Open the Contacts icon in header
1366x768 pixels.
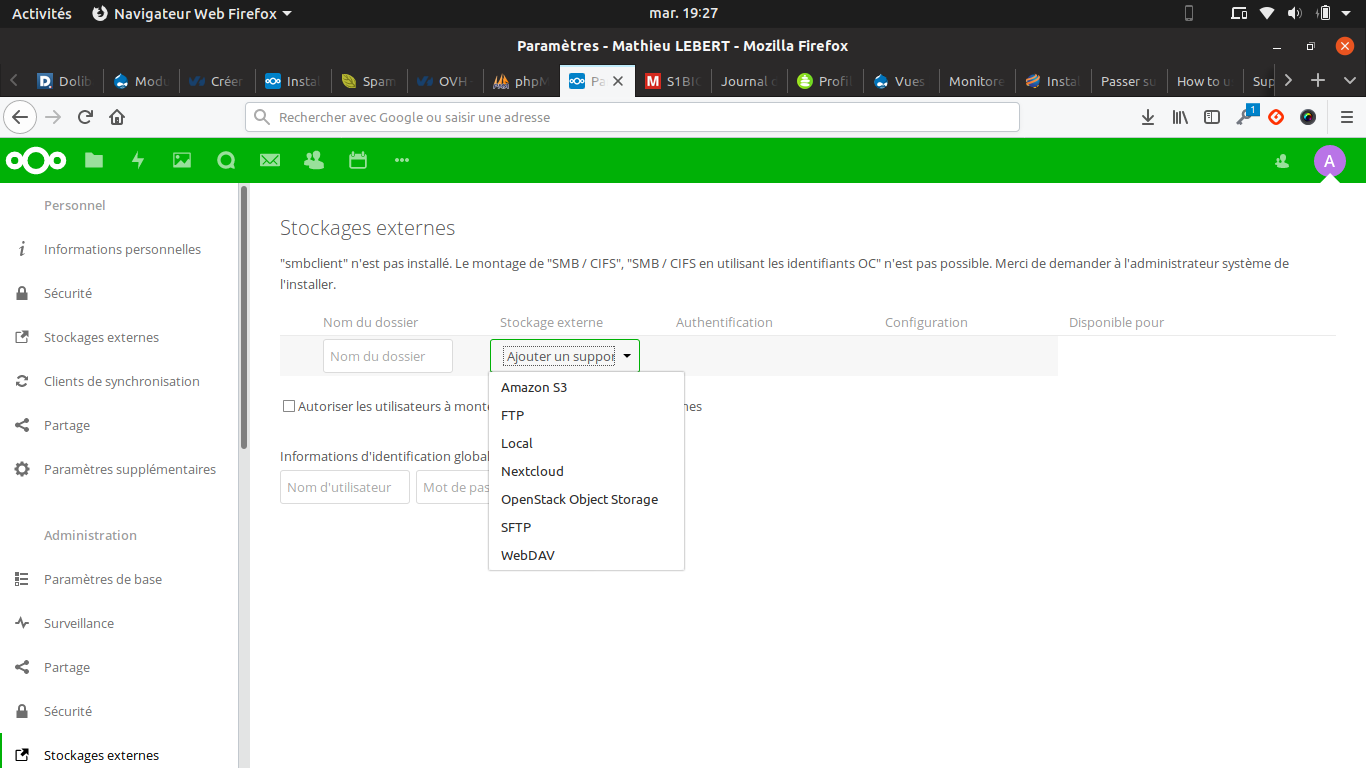pos(314,160)
